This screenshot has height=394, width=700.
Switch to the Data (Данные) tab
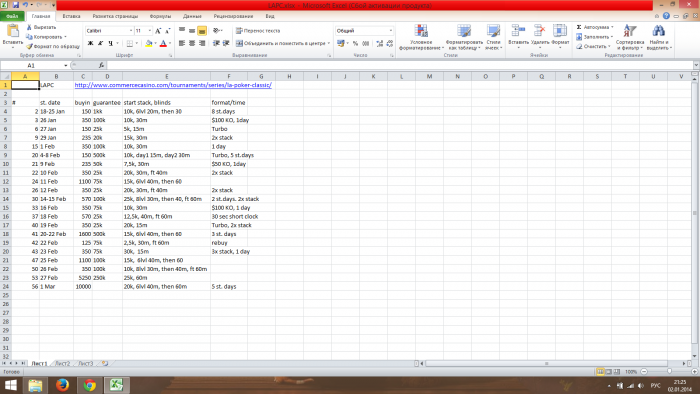pyautogui.click(x=192, y=16)
